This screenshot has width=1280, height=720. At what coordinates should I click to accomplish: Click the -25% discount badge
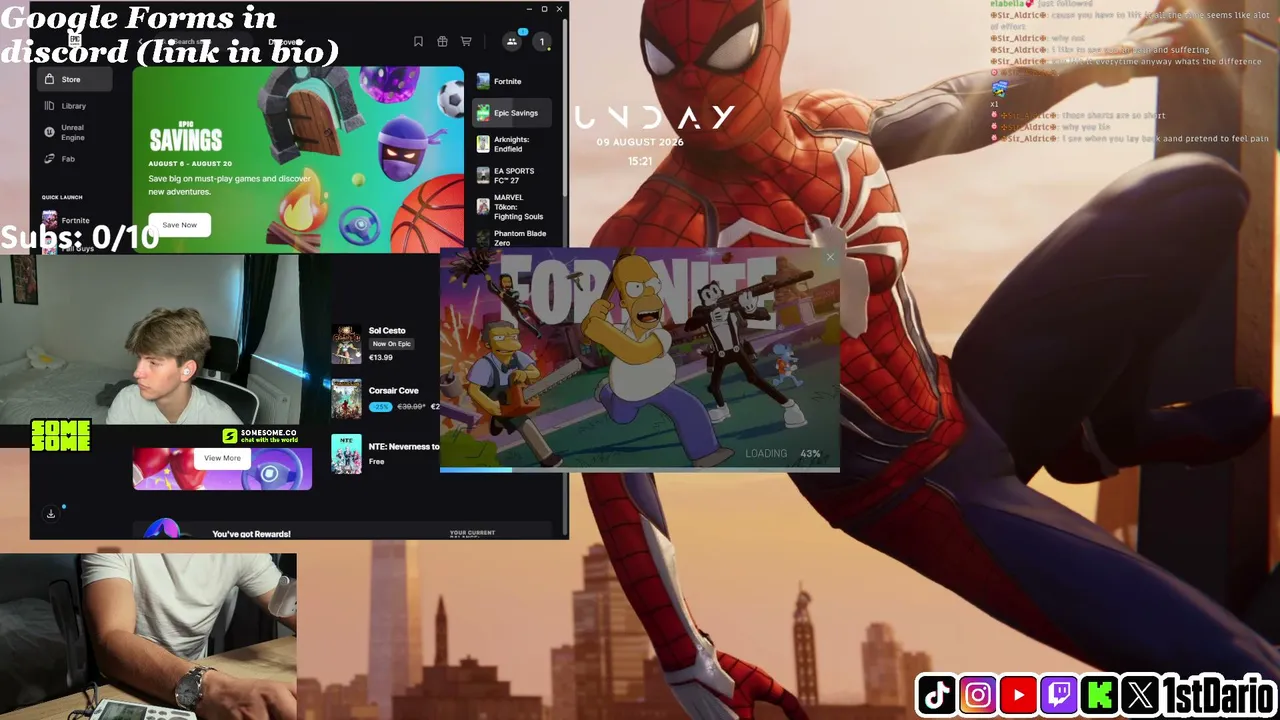380,407
